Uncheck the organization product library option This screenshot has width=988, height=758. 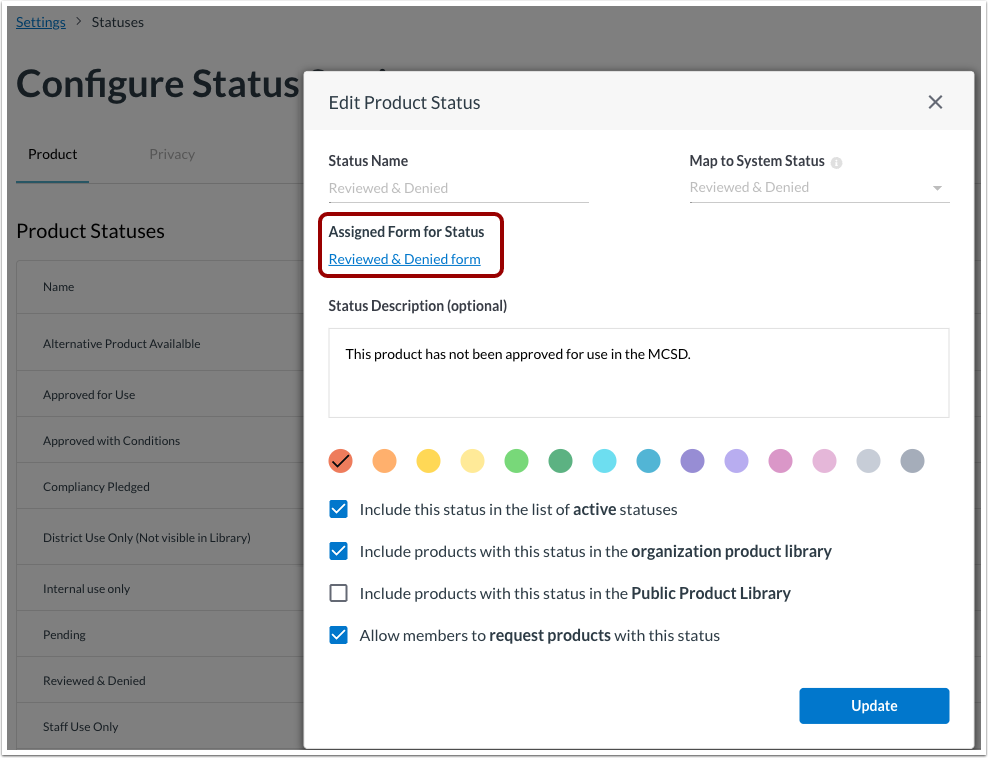338,551
